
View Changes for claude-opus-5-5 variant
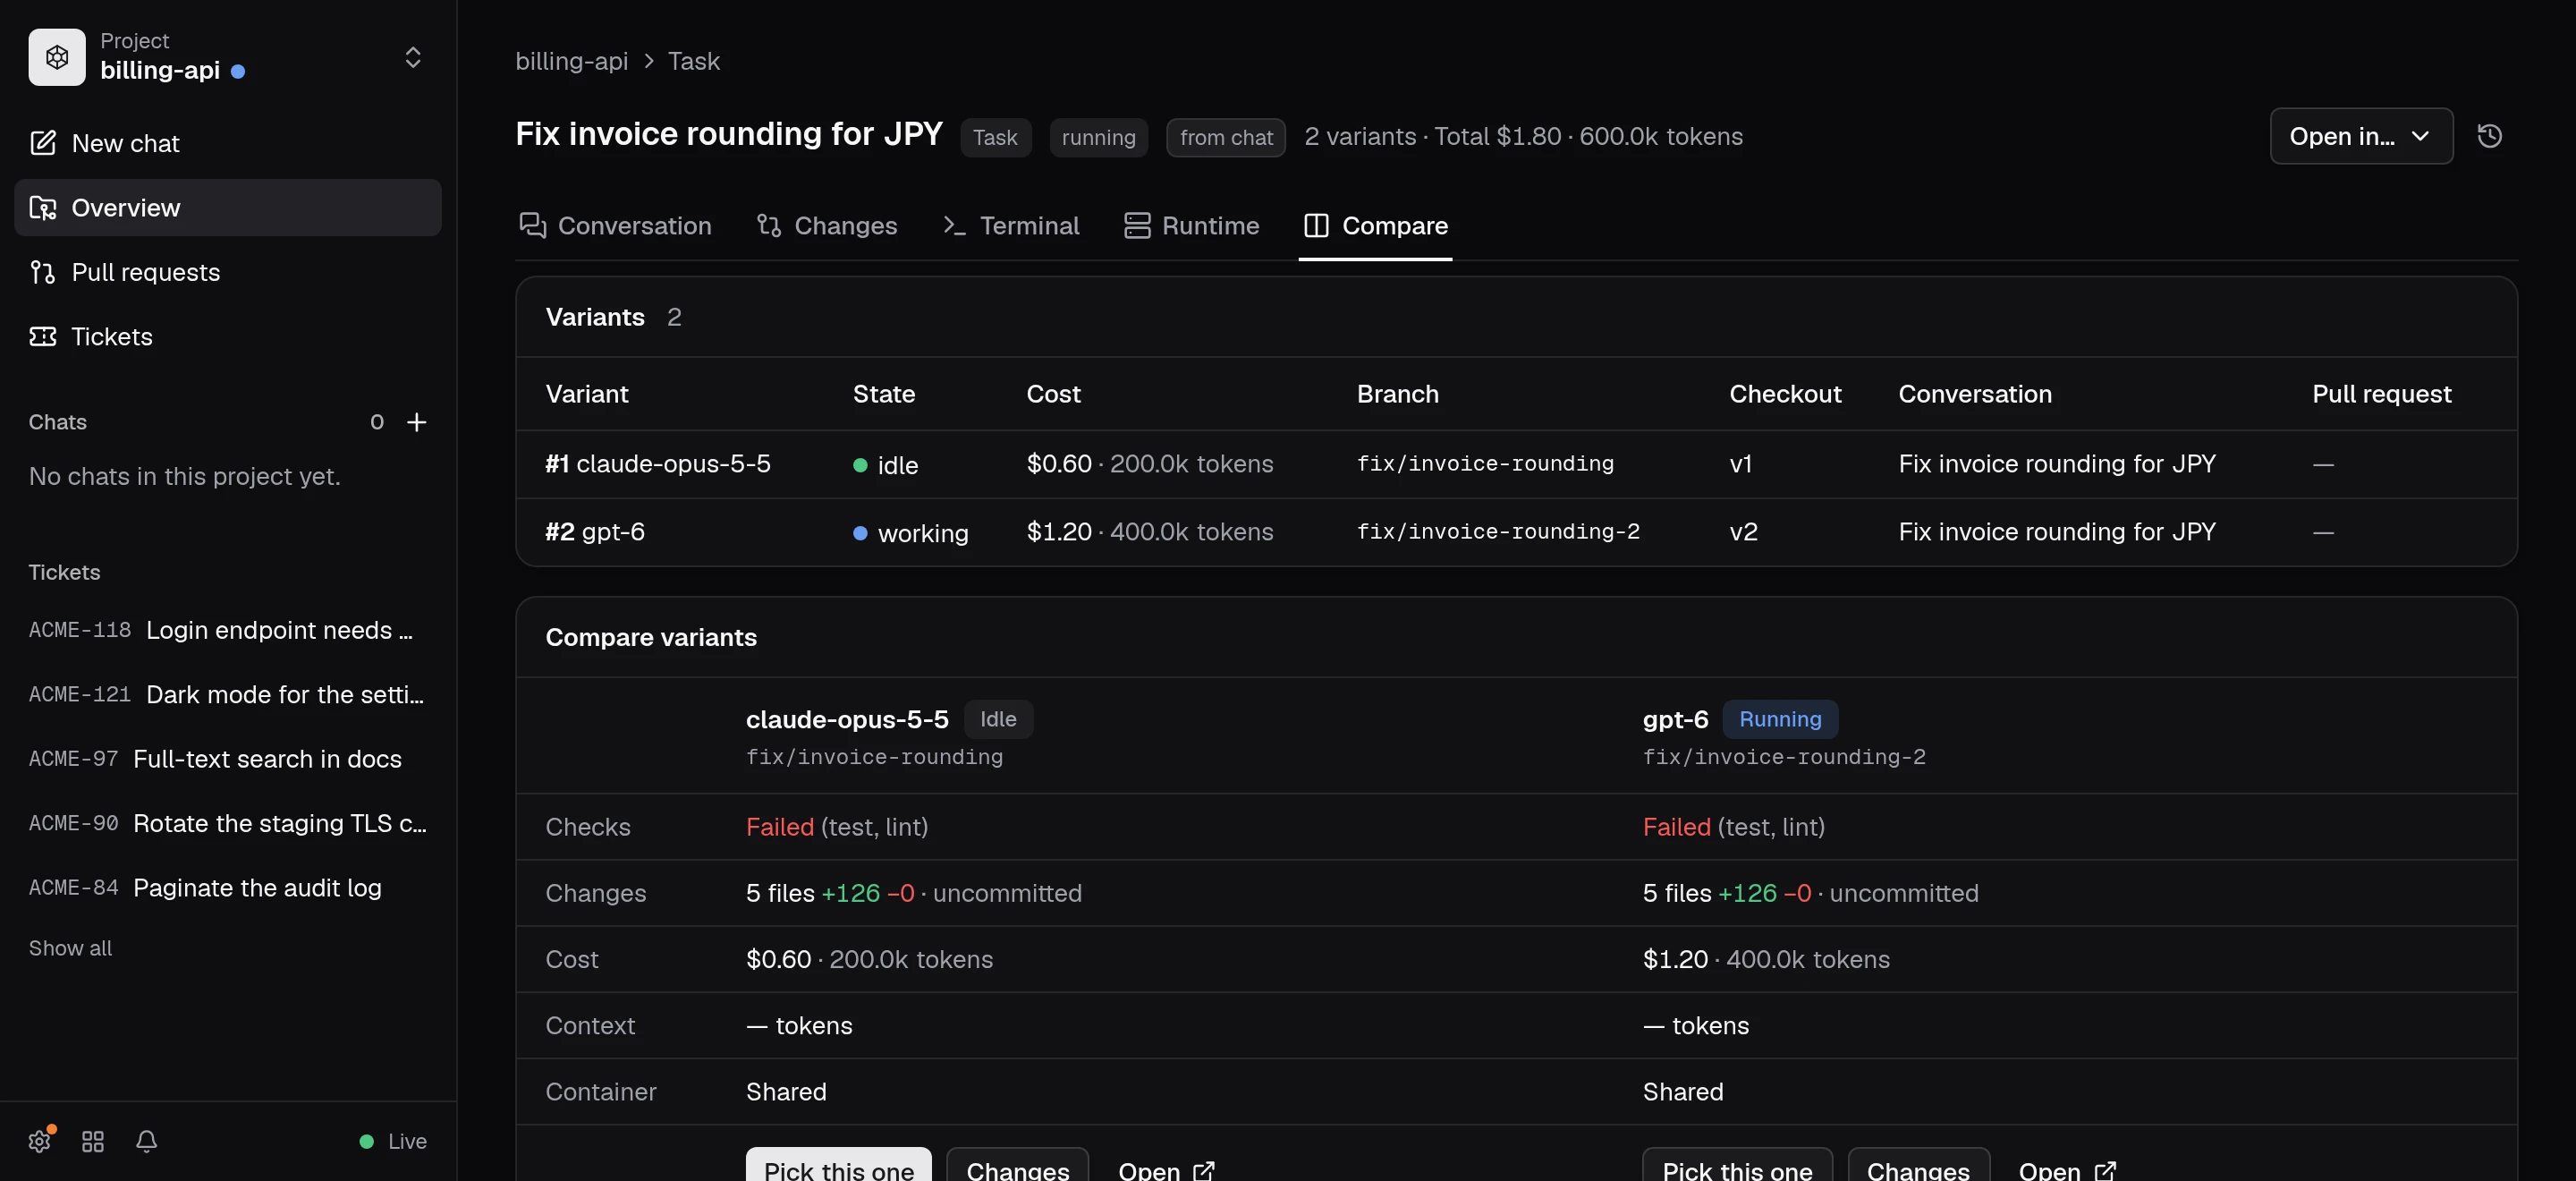[x=1017, y=1166]
